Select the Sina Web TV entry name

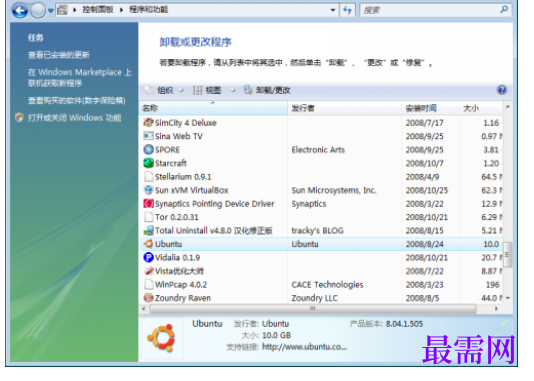(x=179, y=136)
